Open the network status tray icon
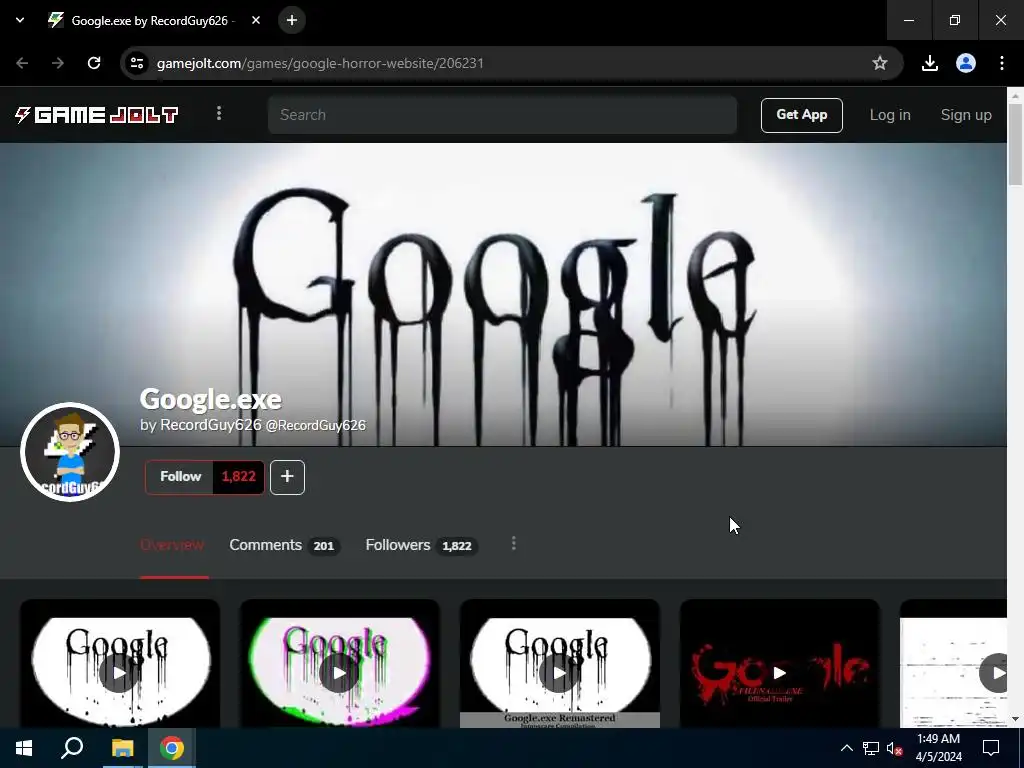The height and width of the screenshot is (768, 1024). [871, 748]
